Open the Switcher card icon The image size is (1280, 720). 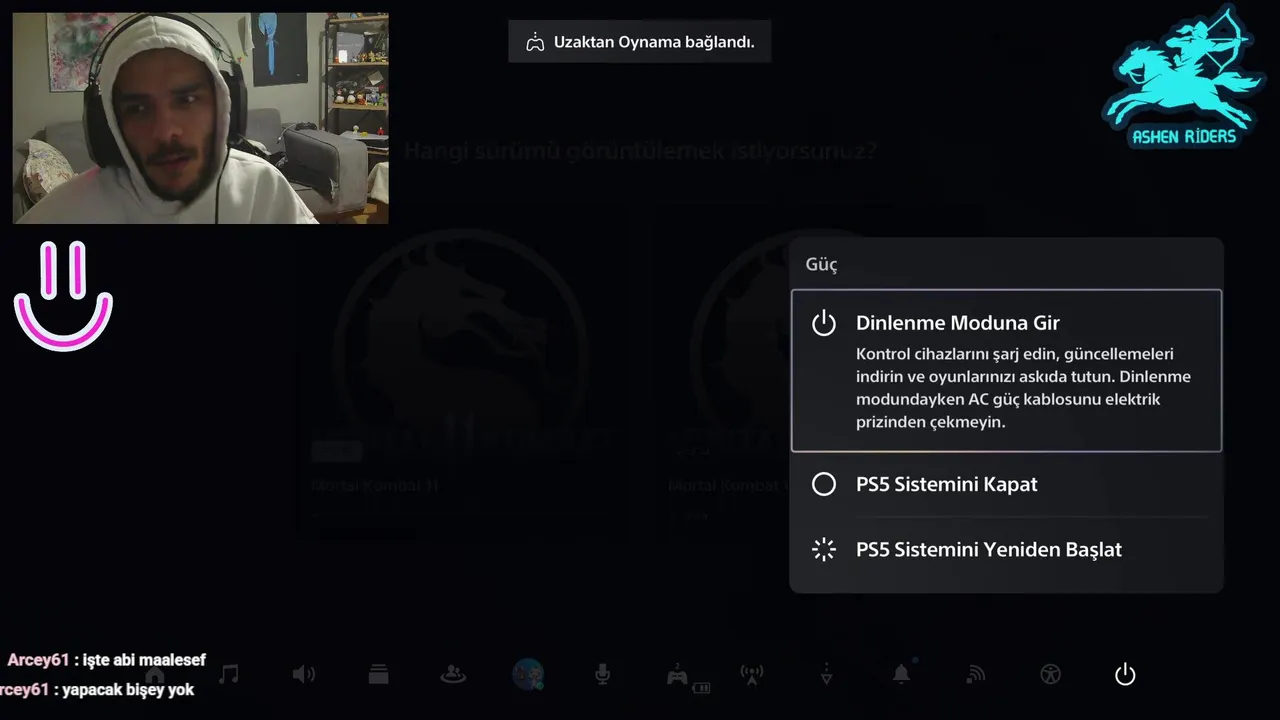click(378, 674)
